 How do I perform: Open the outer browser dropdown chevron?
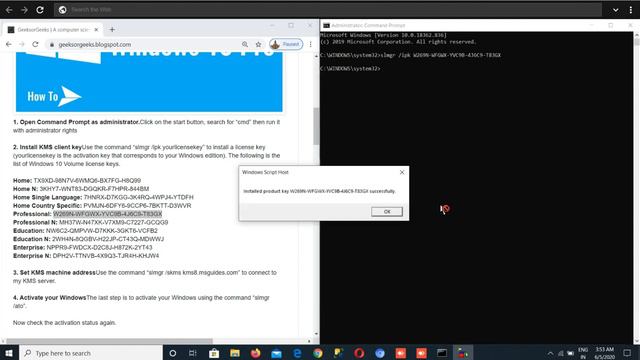616,9
